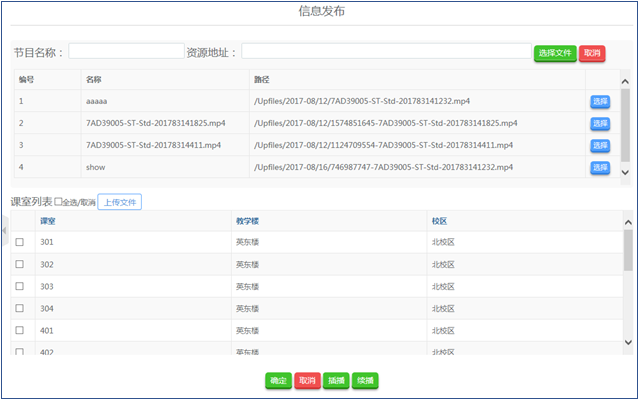This screenshot has width=638, height=399.
Task: Click the 名称 column header
Action: (x=94, y=80)
